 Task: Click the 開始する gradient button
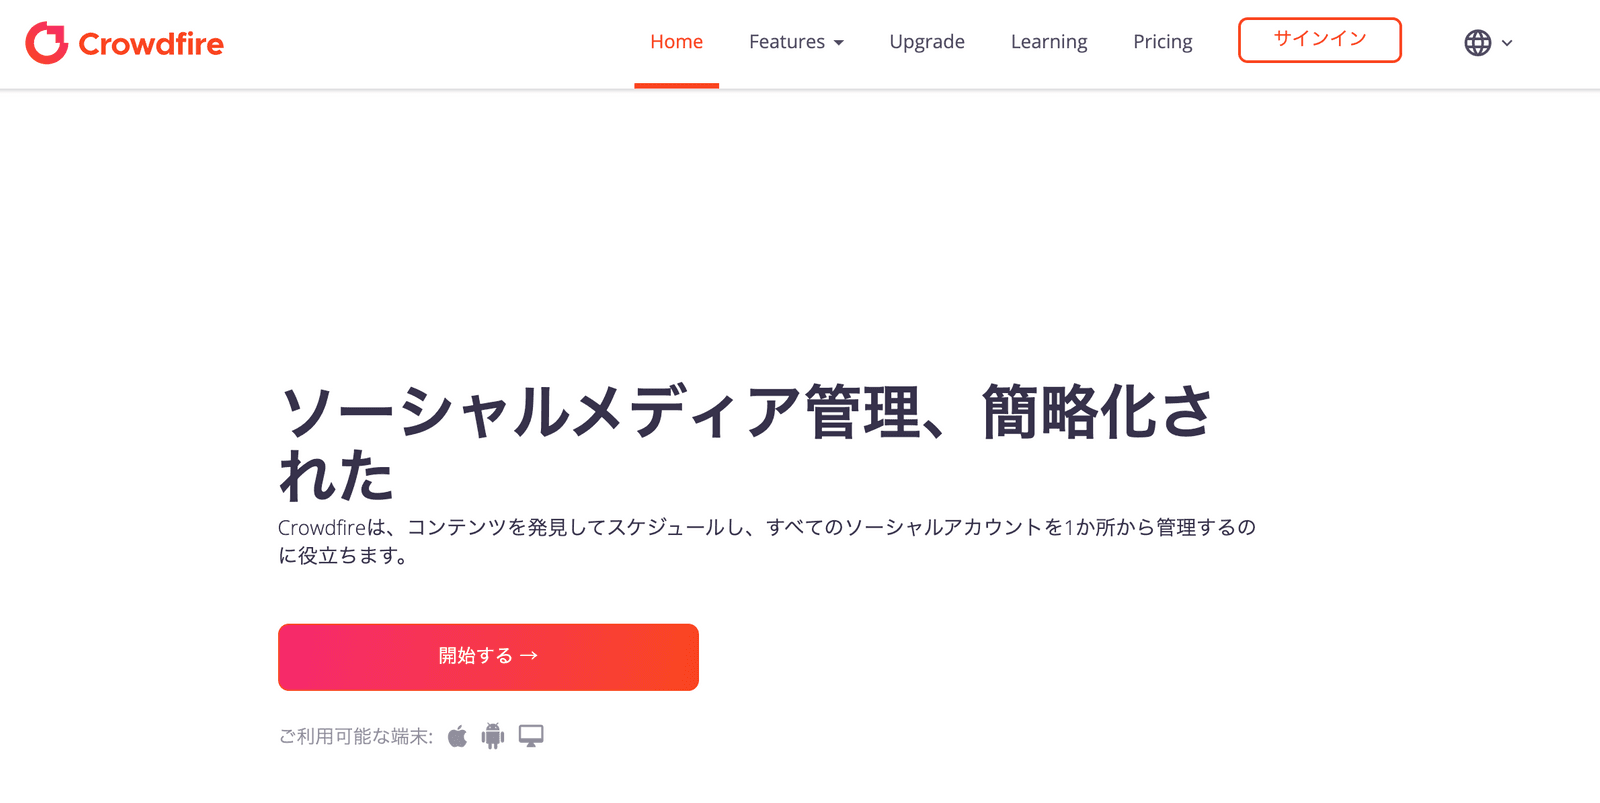click(x=488, y=657)
